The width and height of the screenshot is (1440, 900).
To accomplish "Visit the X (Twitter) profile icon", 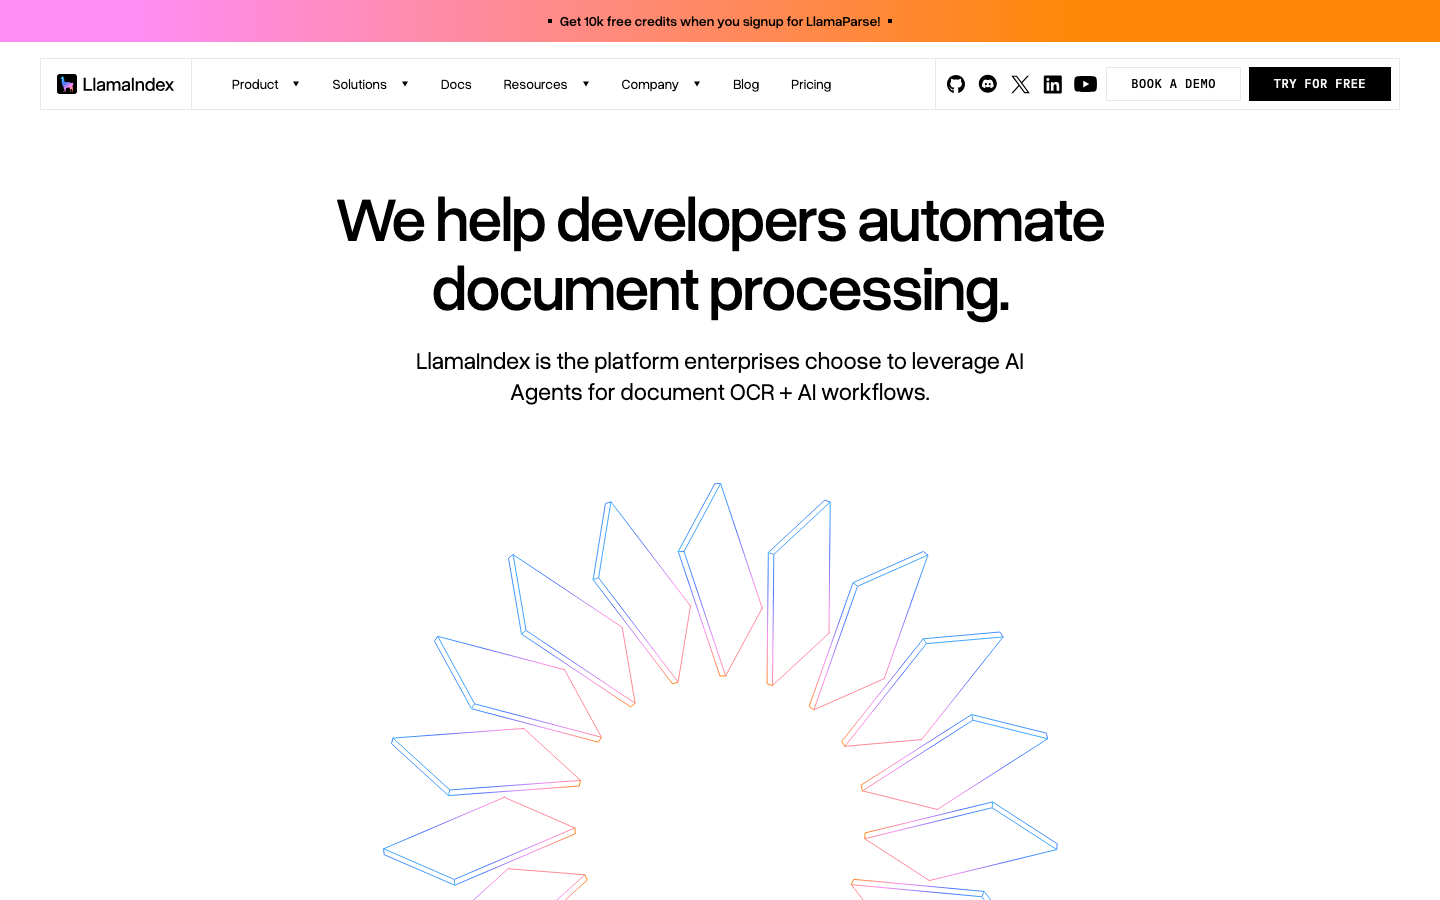I will tap(1020, 84).
